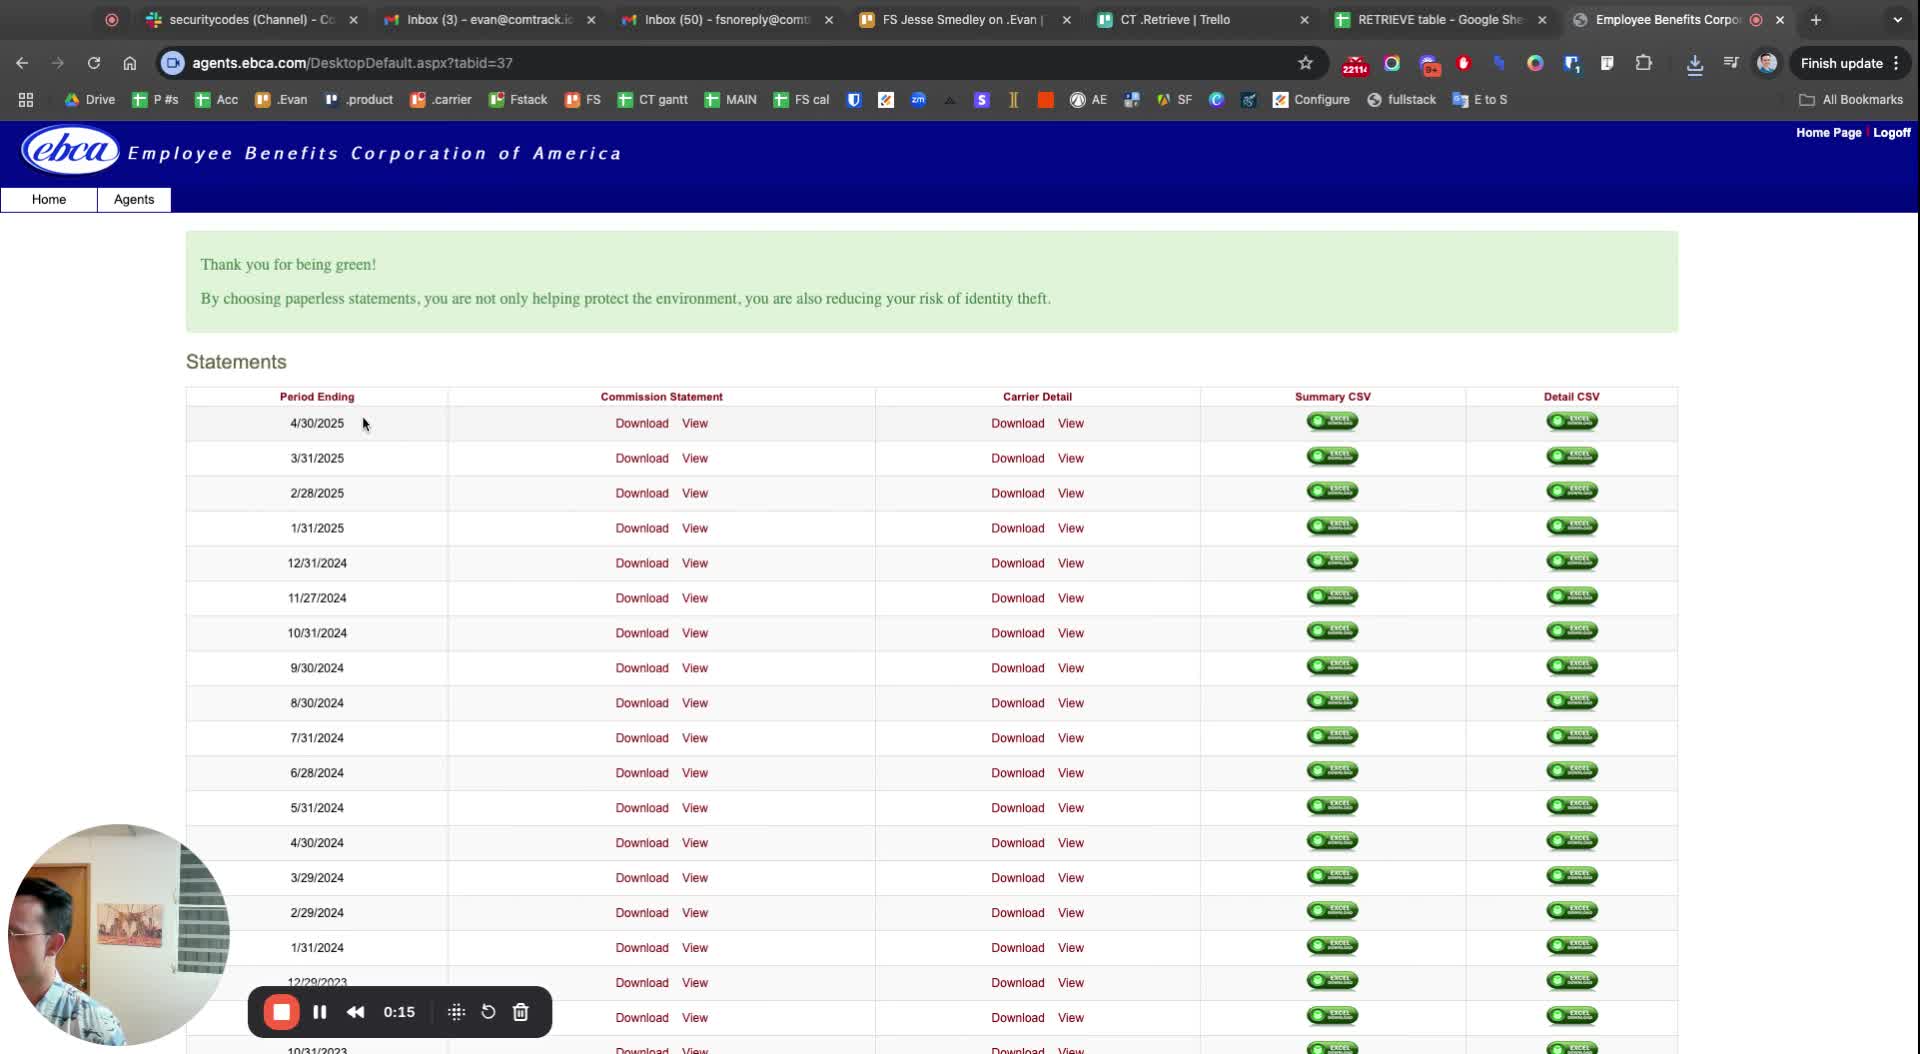Viewport: 1920px width, 1054px height.
Task: Download Detail CSV Excel for 9/30/2024
Action: 1571,667
